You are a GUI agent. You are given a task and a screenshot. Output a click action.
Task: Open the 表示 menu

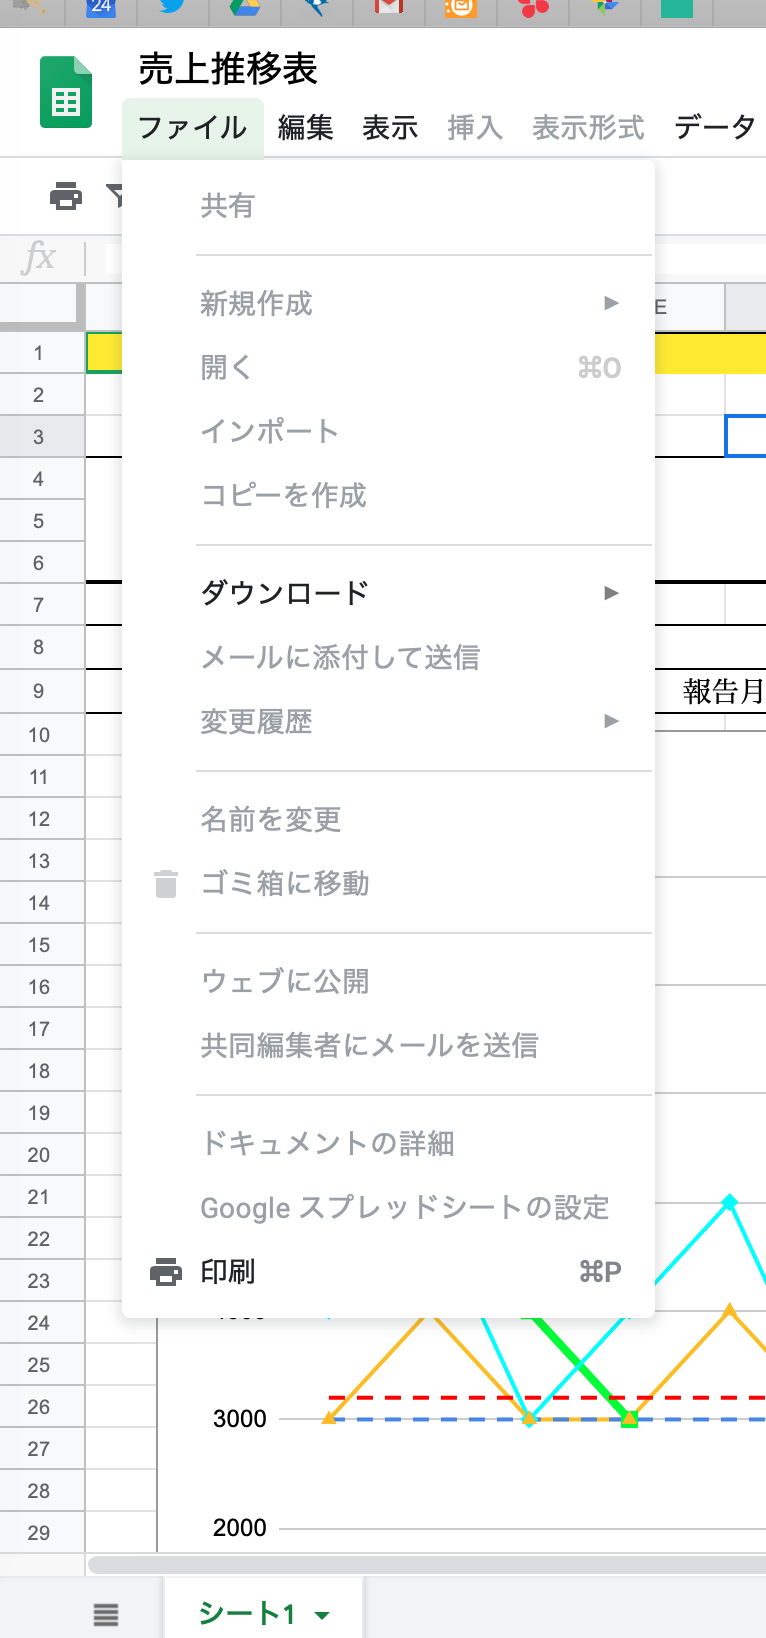coord(390,128)
